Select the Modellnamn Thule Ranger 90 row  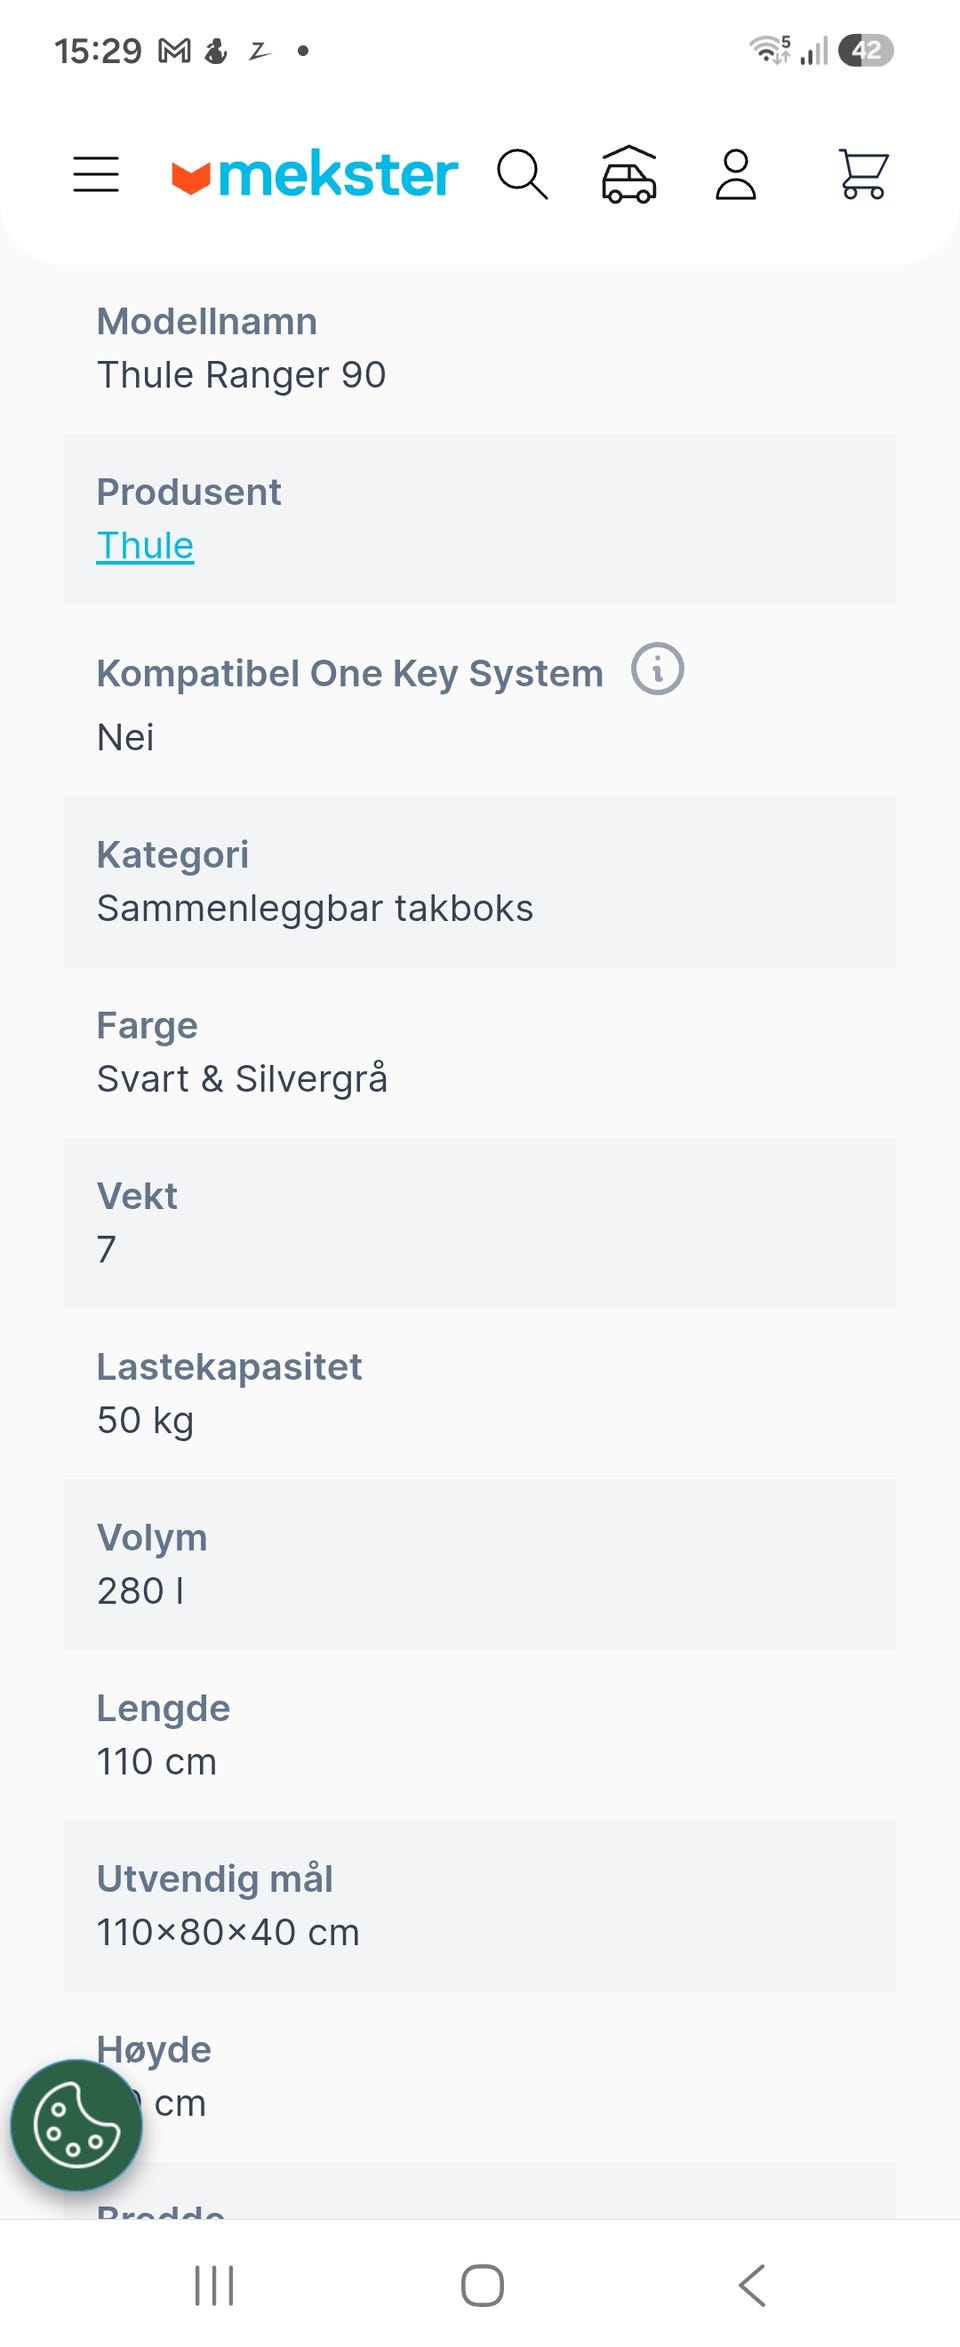[x=480, y=348]
